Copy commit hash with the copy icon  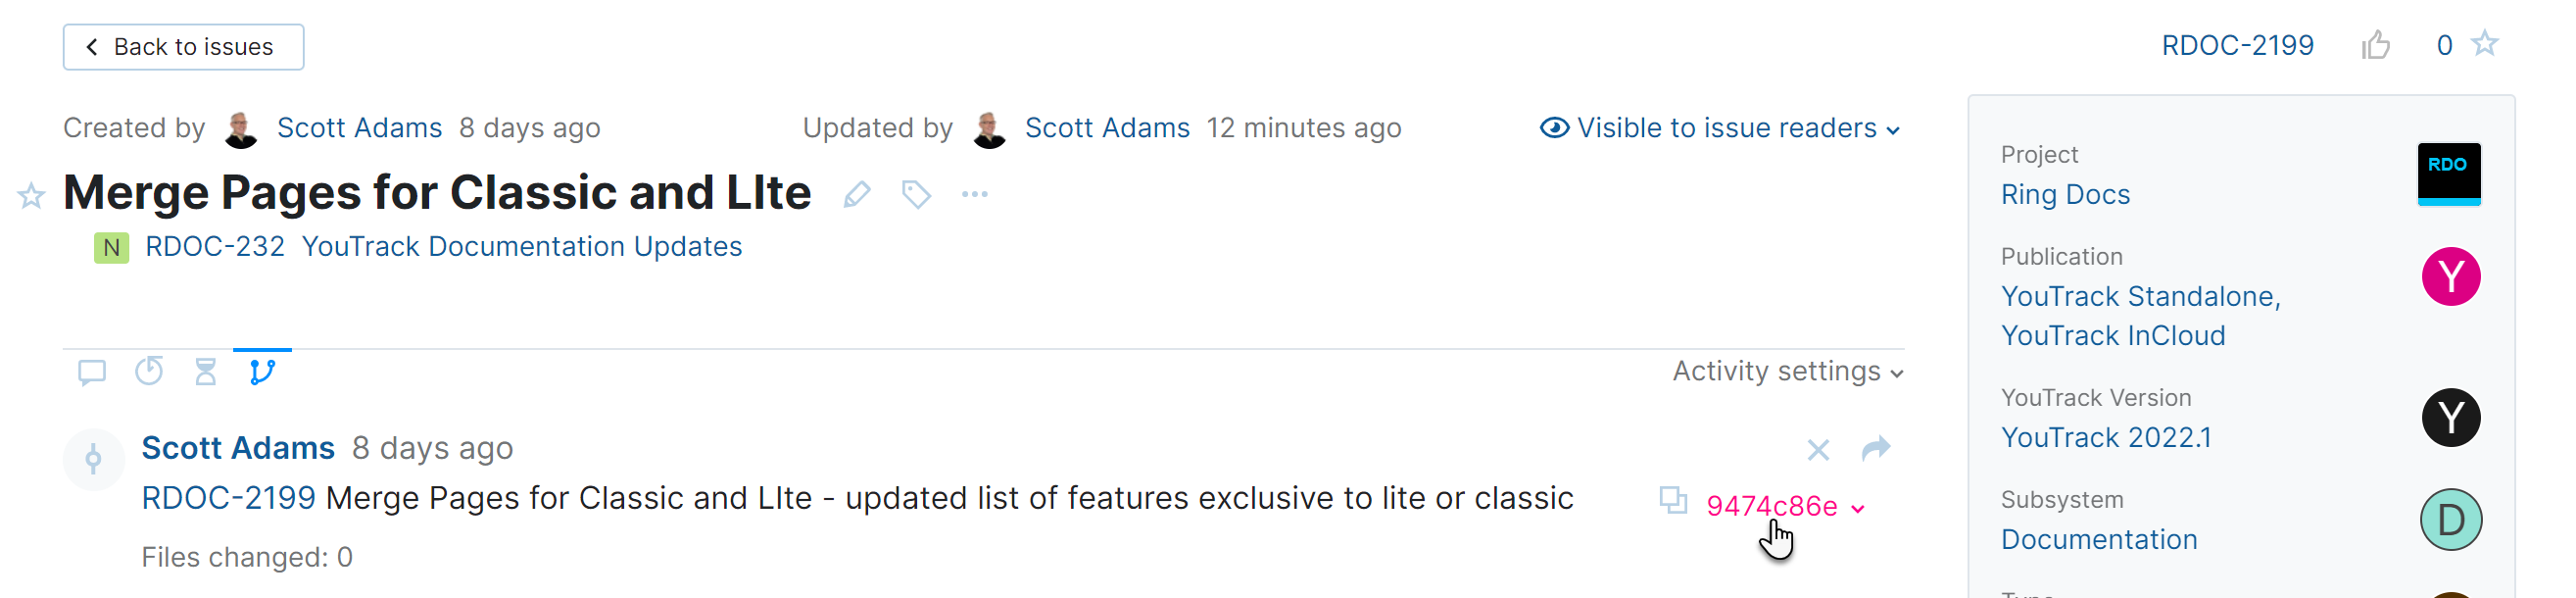[1673, 499]
